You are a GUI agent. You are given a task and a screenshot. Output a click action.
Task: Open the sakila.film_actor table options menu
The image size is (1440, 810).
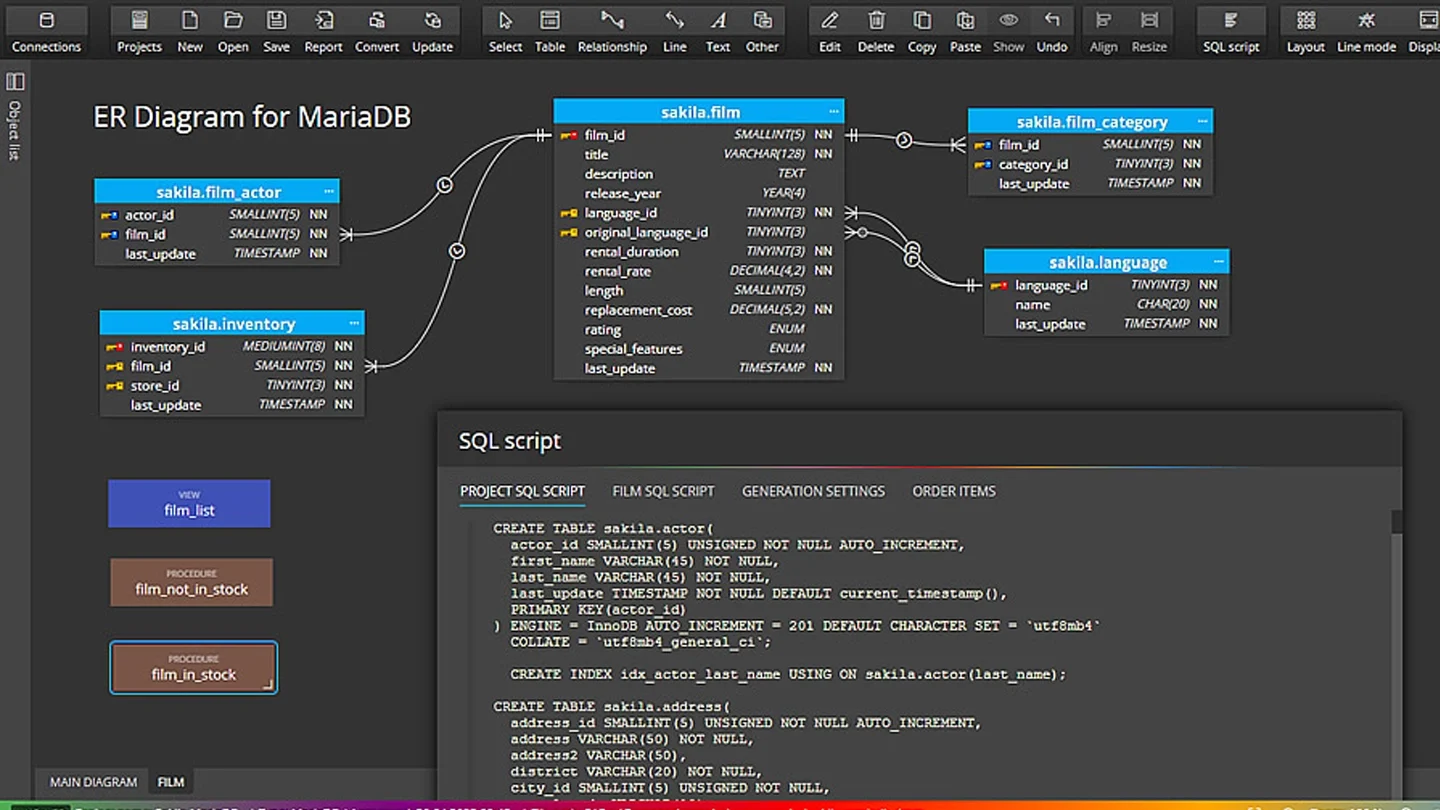[328, 192]
